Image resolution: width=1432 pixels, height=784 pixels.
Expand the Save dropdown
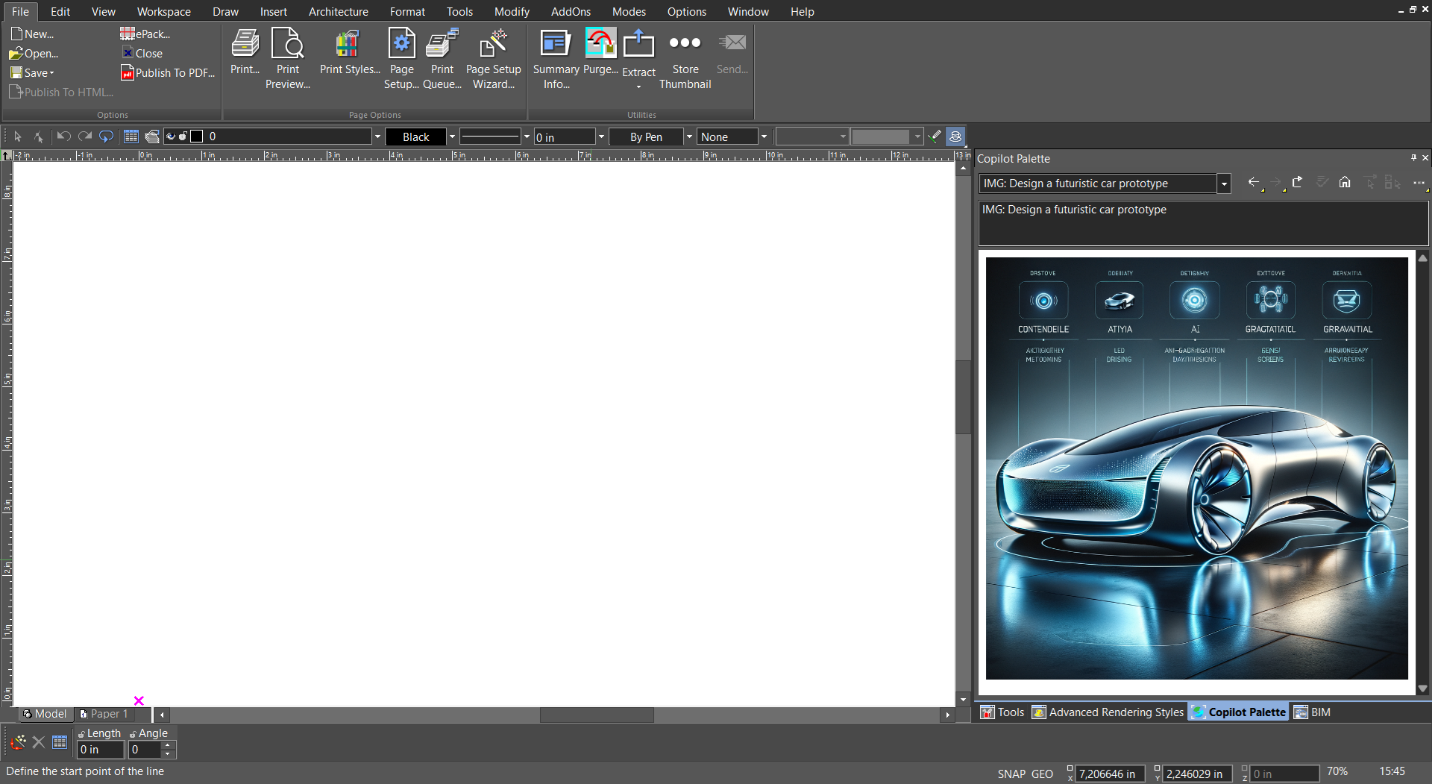[x=52, y=73]
